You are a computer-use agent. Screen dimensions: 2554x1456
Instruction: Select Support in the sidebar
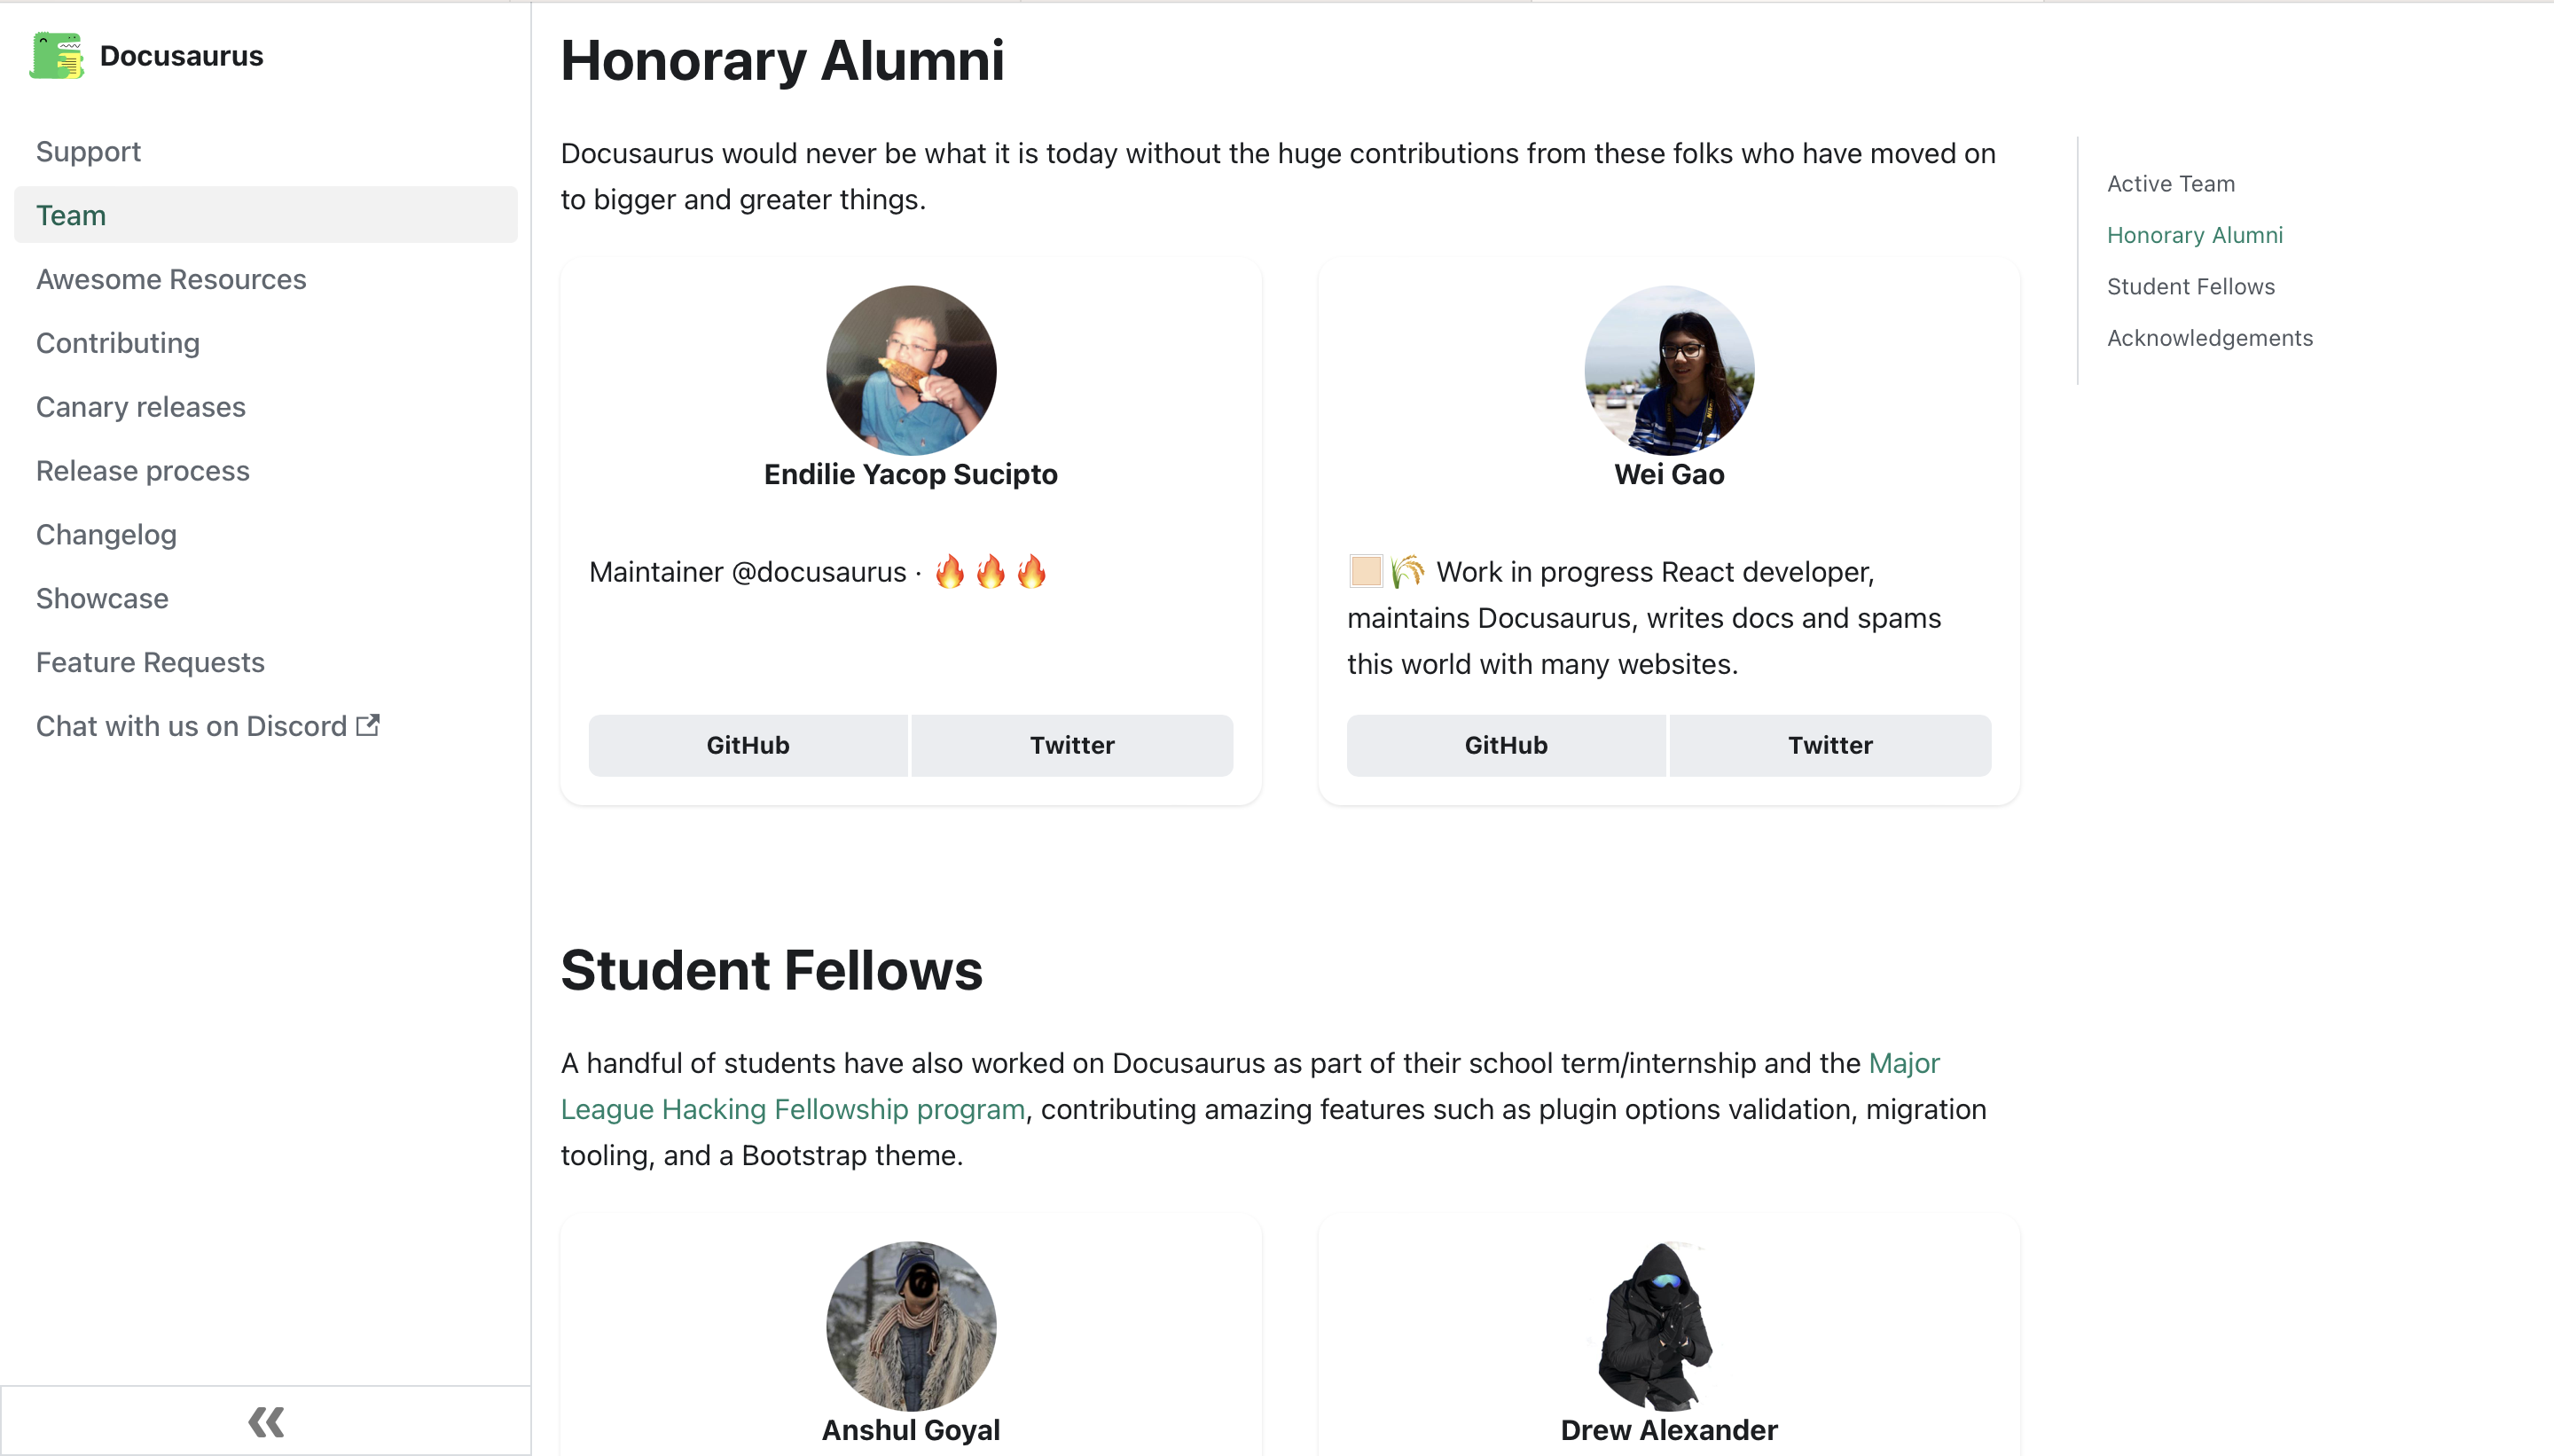click(88, 152)
